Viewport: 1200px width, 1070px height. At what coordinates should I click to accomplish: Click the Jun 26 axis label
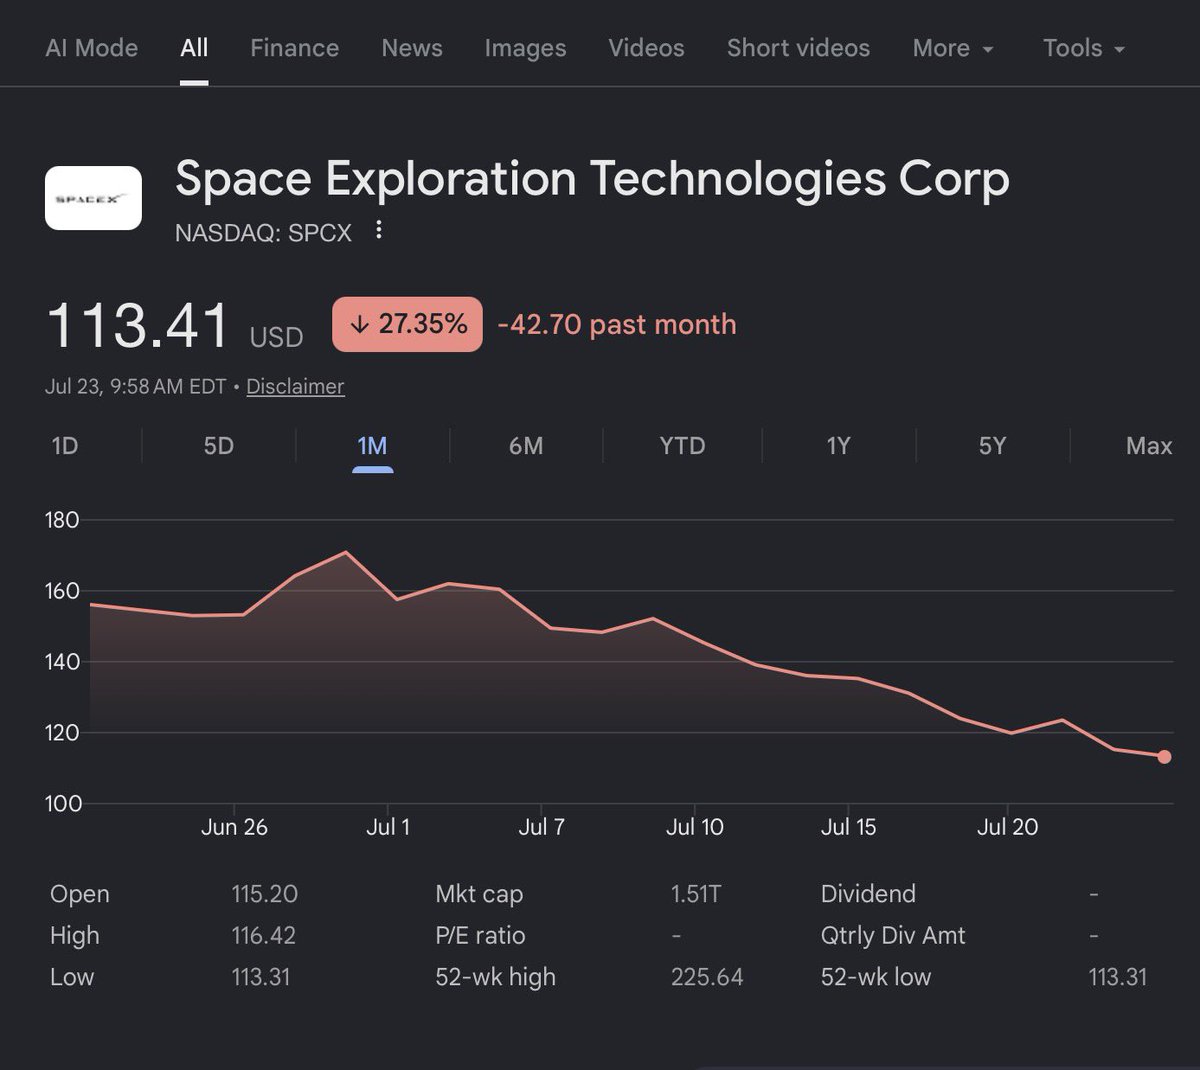[234, 827]
